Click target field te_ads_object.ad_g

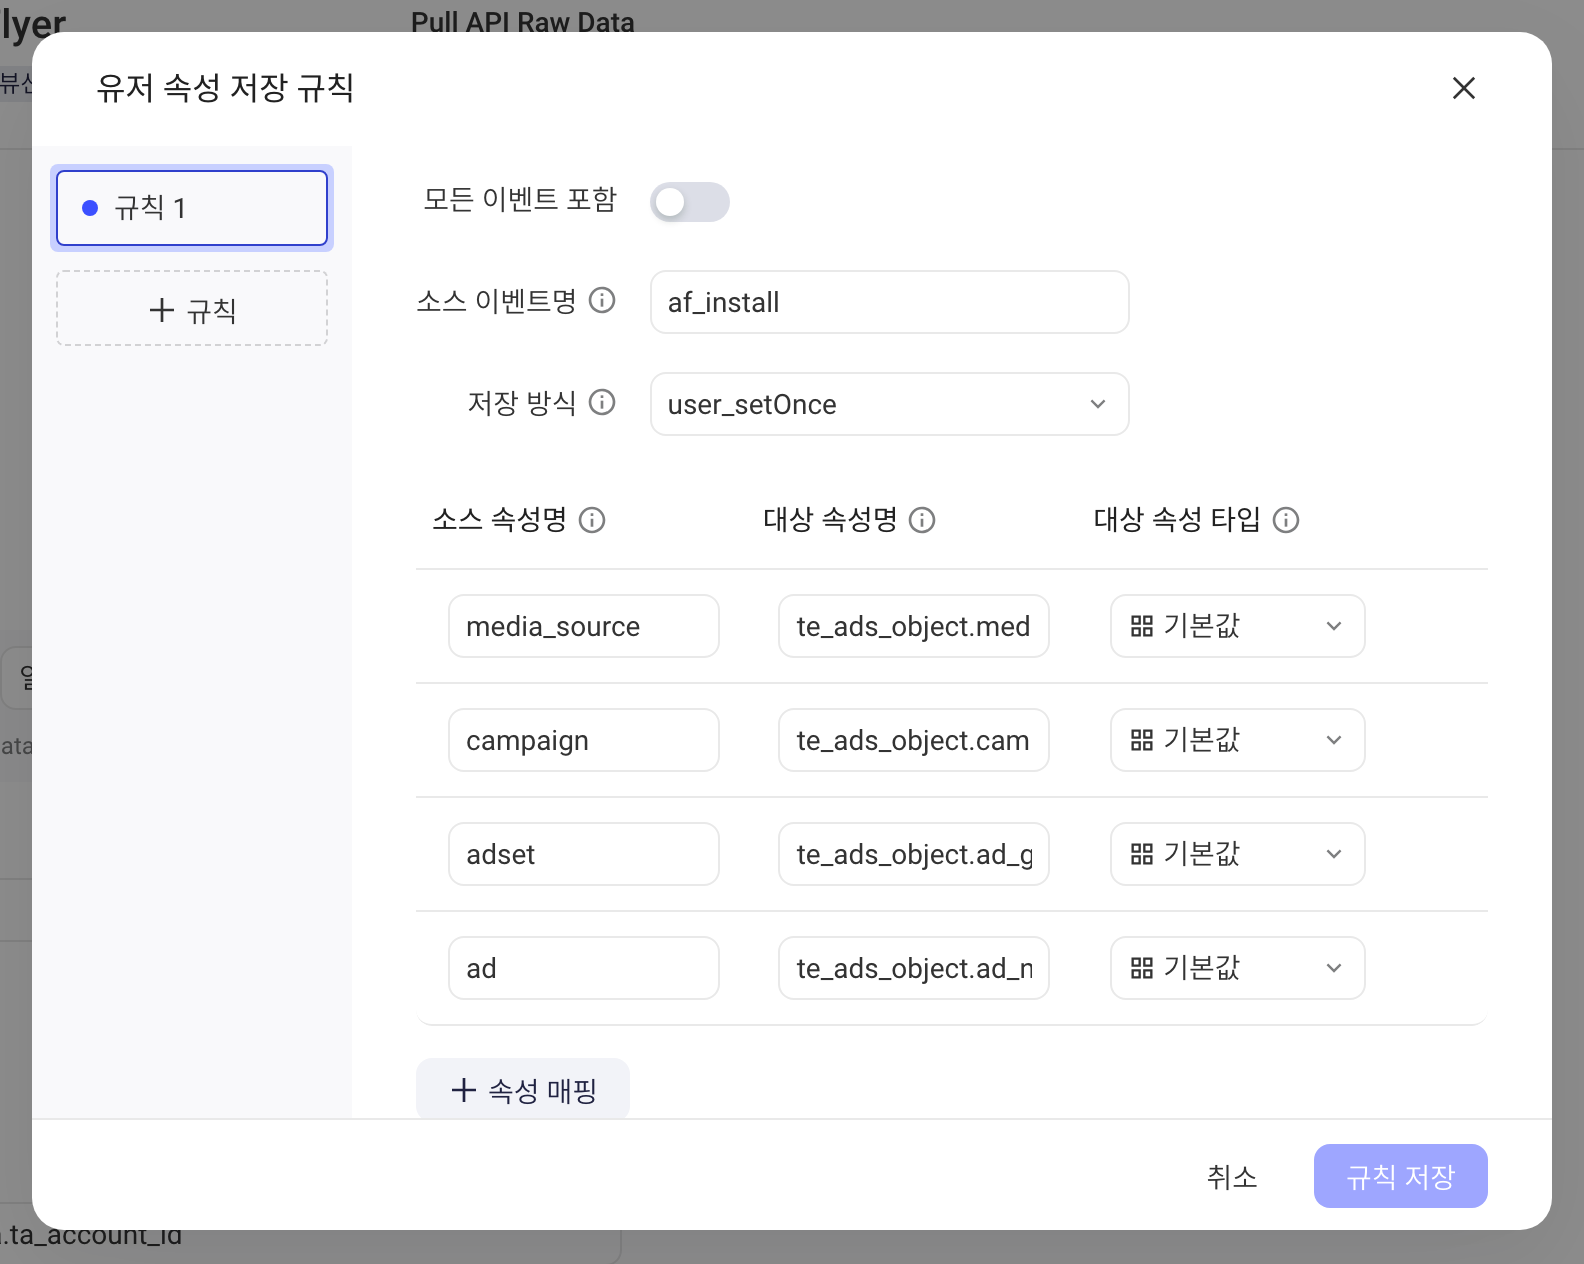click(x=914, y=854)
